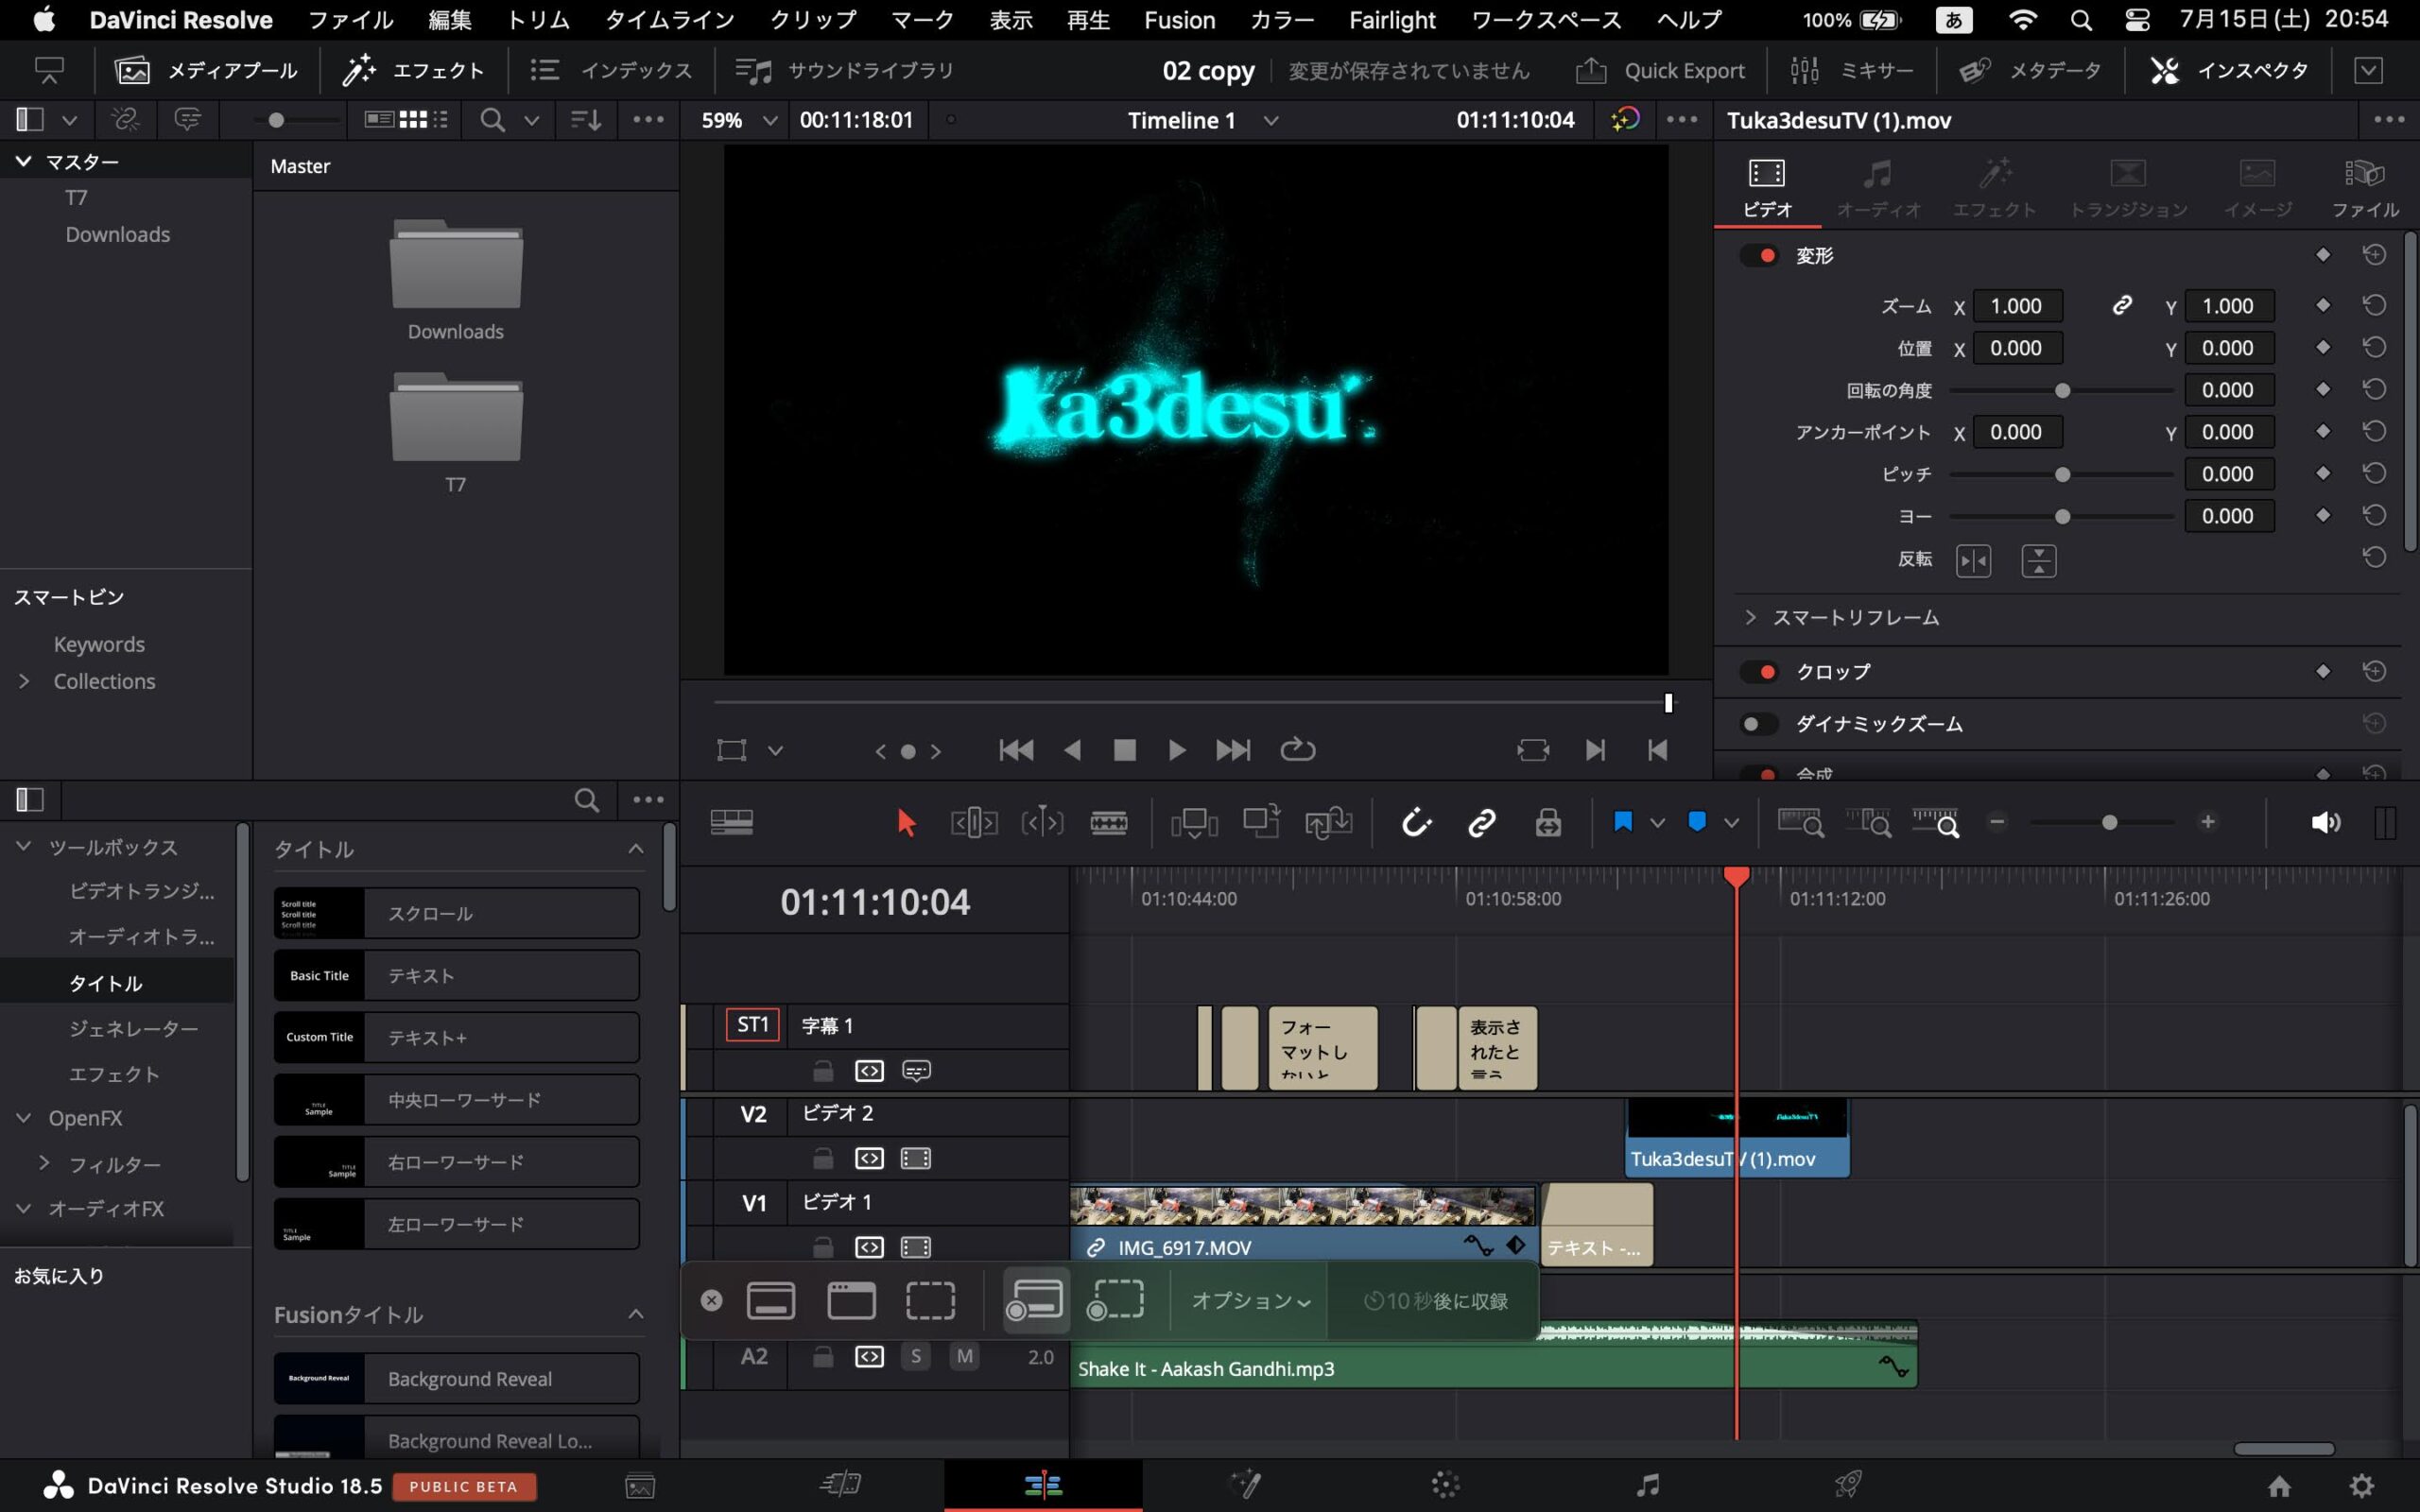The height and width of the screenshot is (1512, 2420).
Task: Disable the 変形 section toggle
Action: pyautogui.click(x=1759, y=255)
